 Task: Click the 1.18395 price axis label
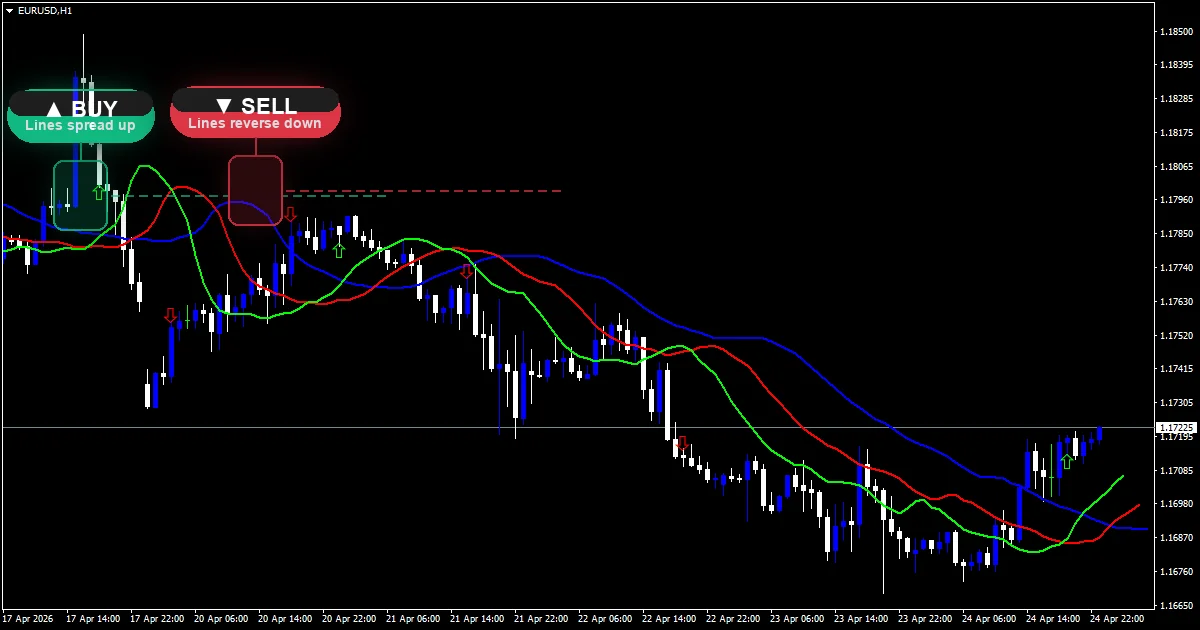1176,65
